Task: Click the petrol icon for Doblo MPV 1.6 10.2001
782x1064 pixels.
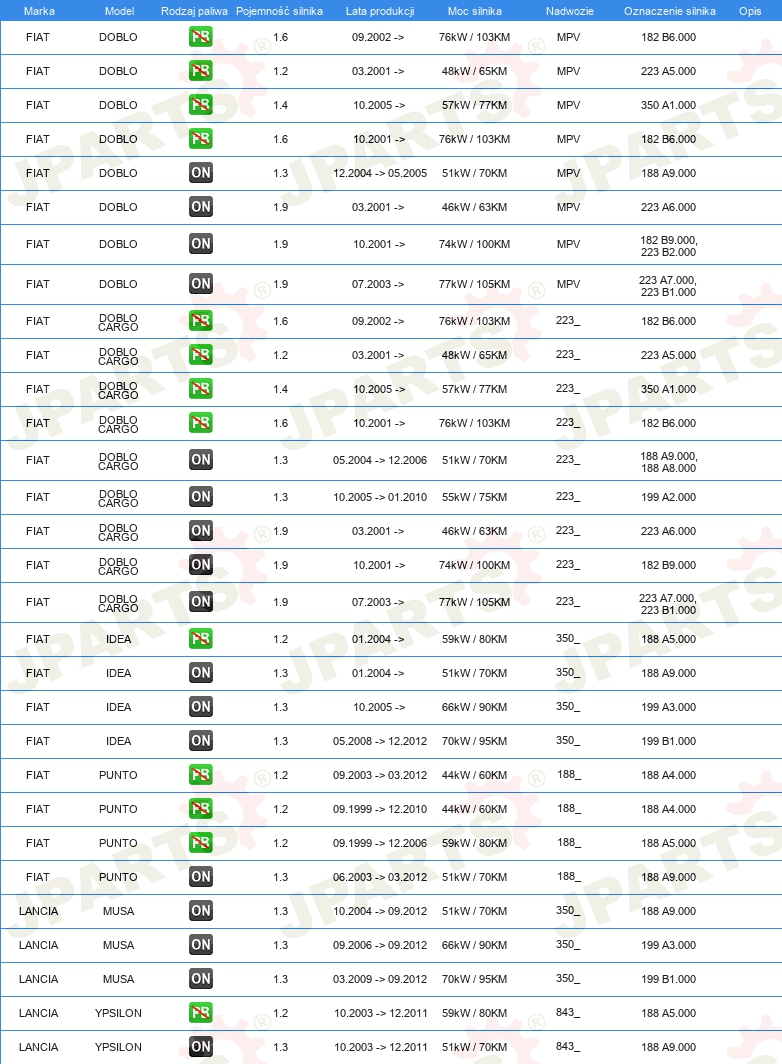Action: (x=200, y=138)
